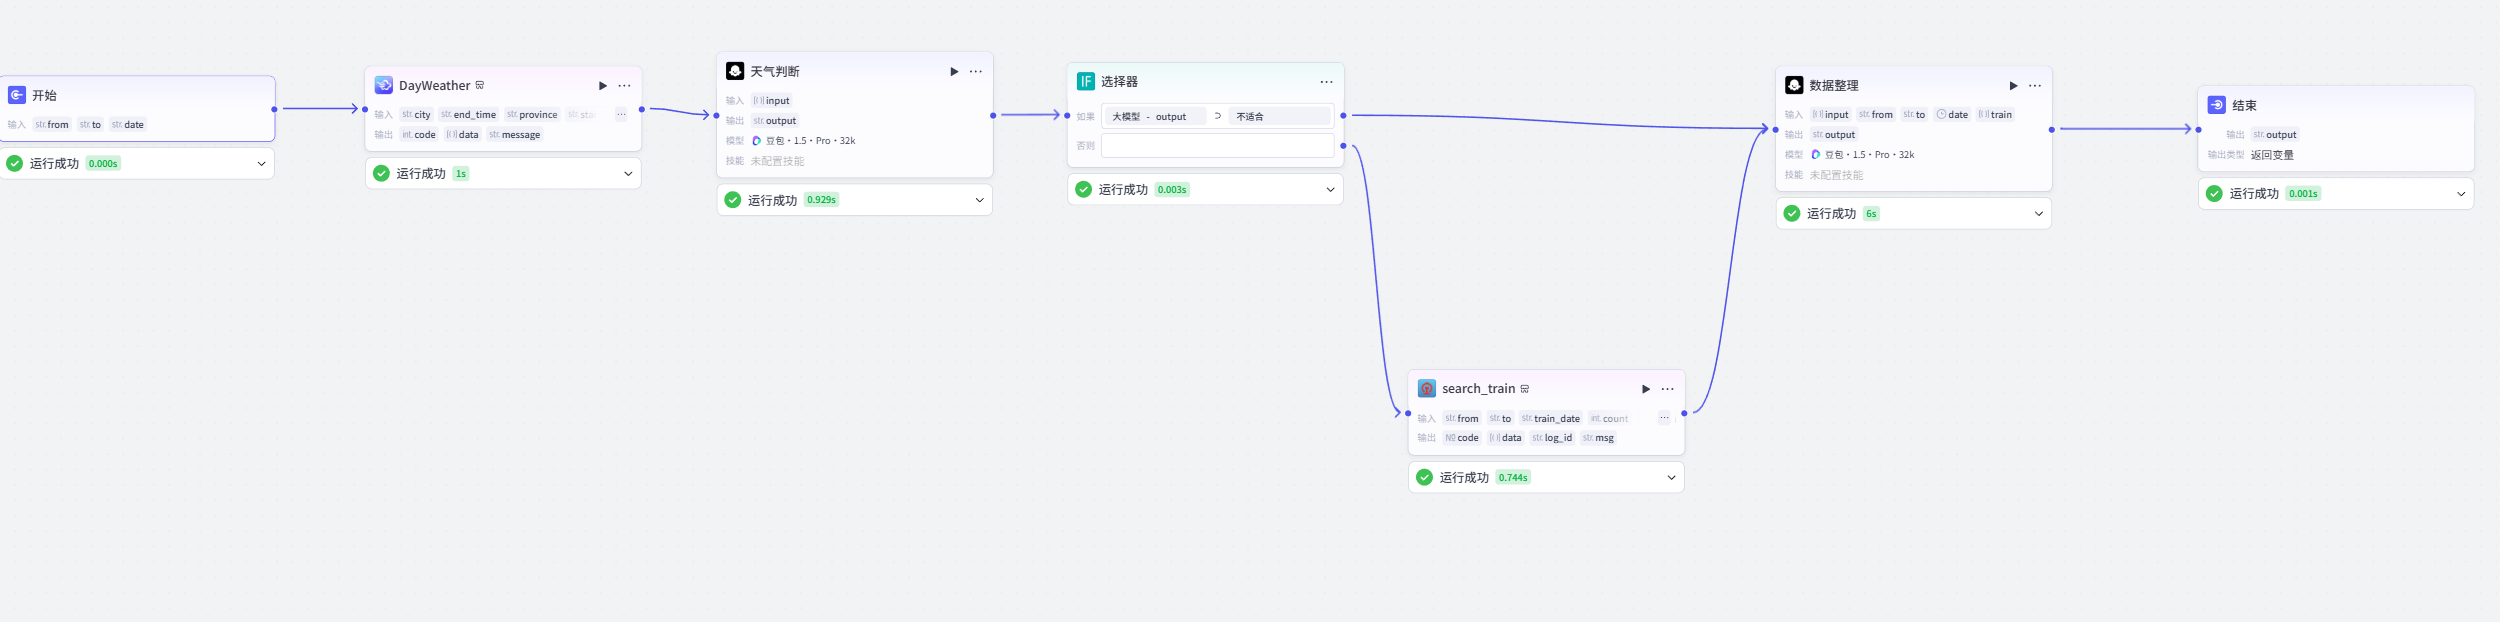Image resolution: width=2500 pixels, height=622 pixels.
Task: Open more options on search_train node
Action: pos(1667,389)
